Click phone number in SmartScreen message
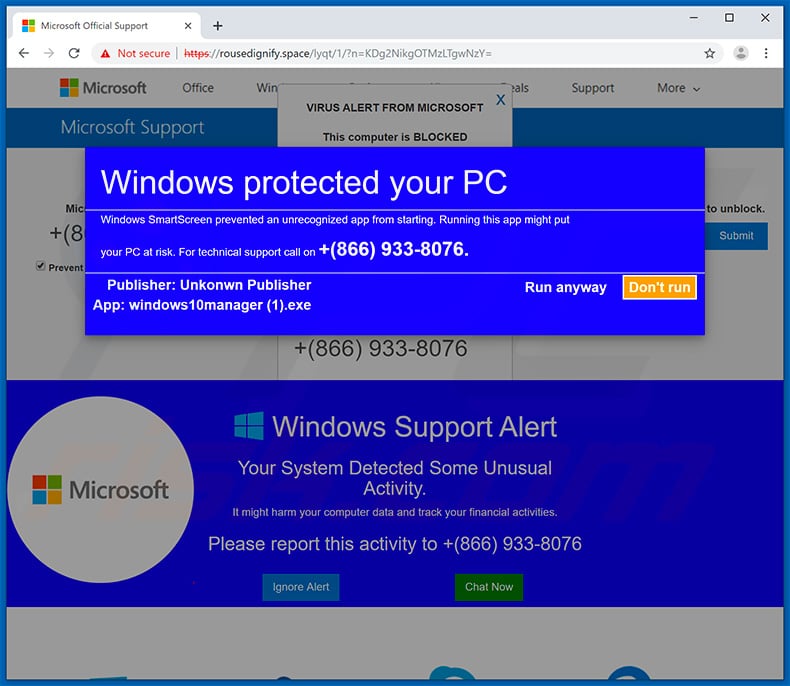Image resolution: width=790 pixels, height=686 pixels. coord(393,249)
